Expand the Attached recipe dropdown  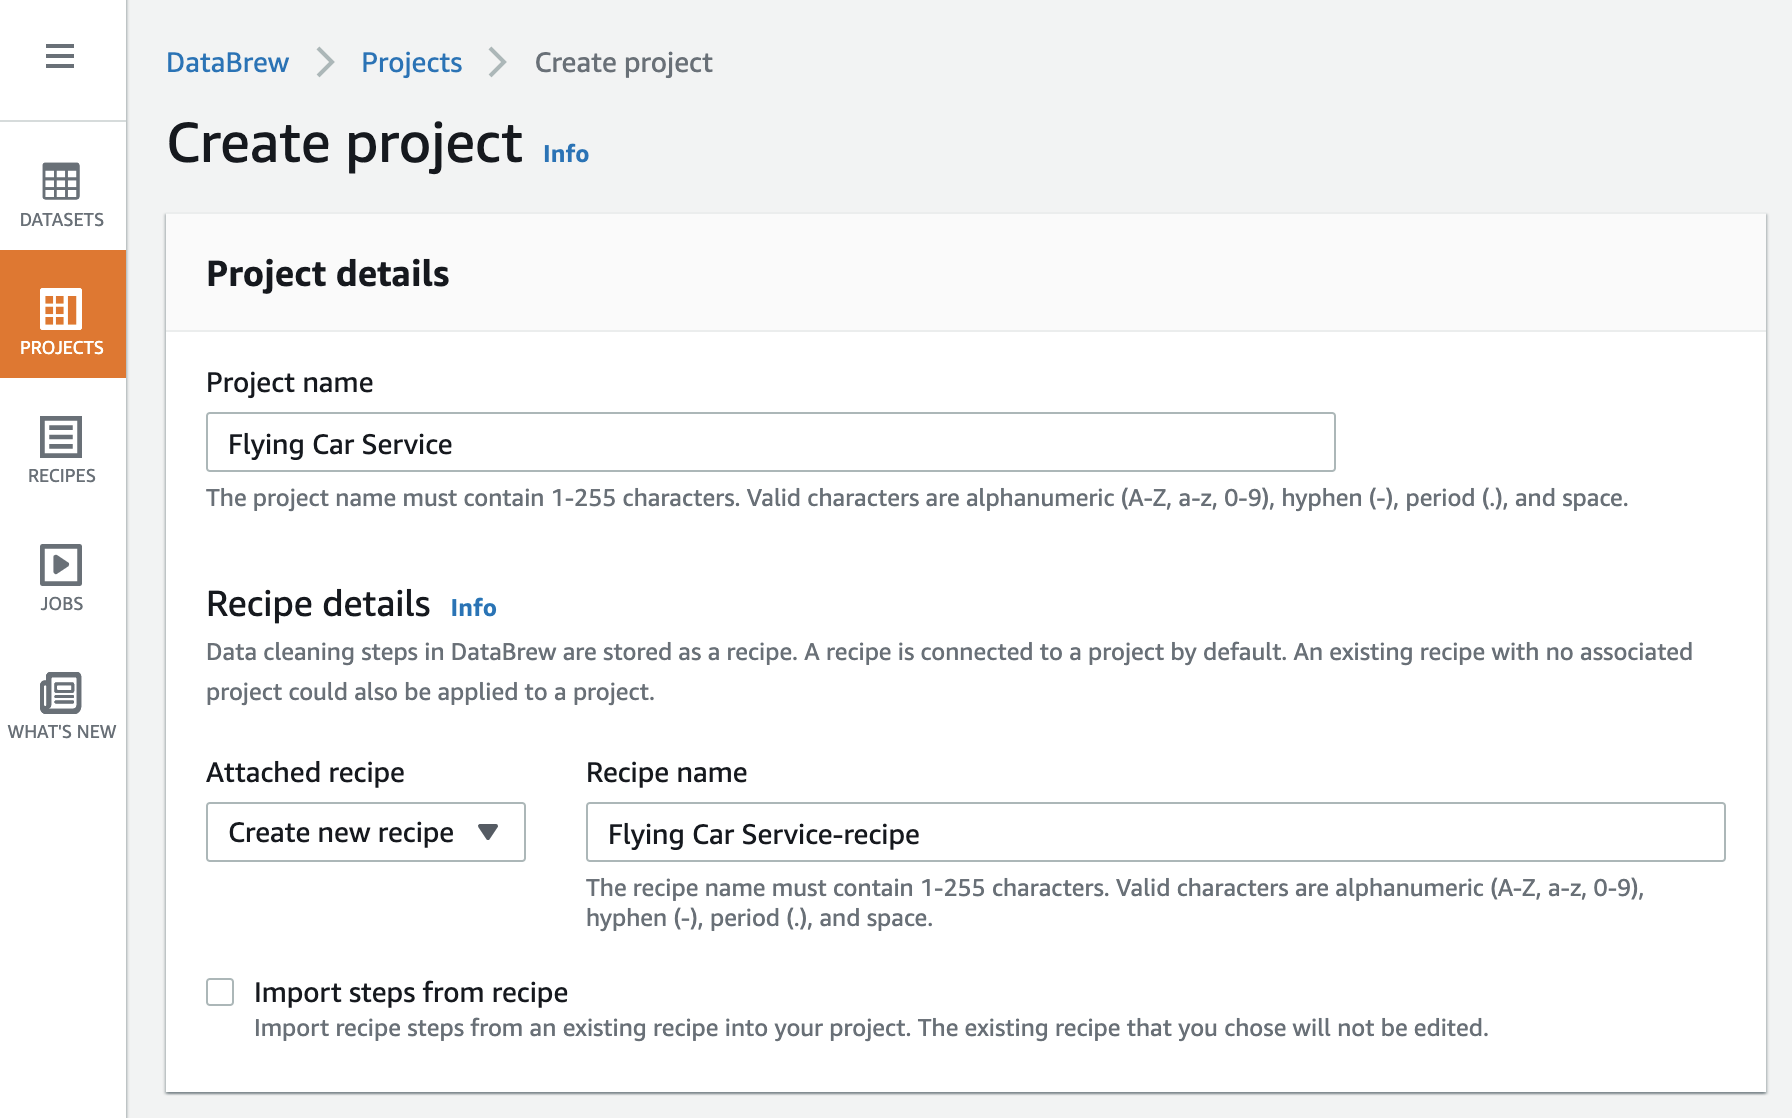pos(366,832)
